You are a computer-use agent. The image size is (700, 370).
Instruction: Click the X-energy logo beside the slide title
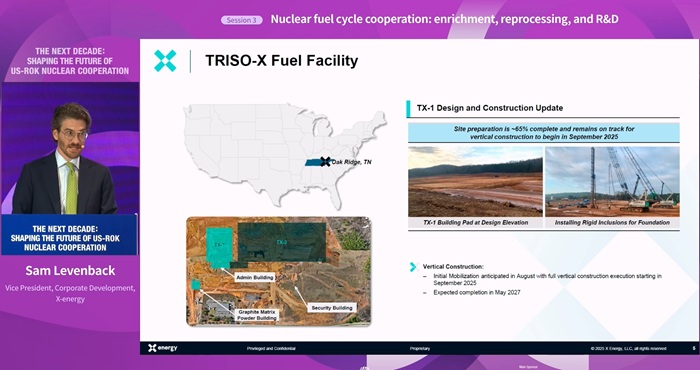165,61
